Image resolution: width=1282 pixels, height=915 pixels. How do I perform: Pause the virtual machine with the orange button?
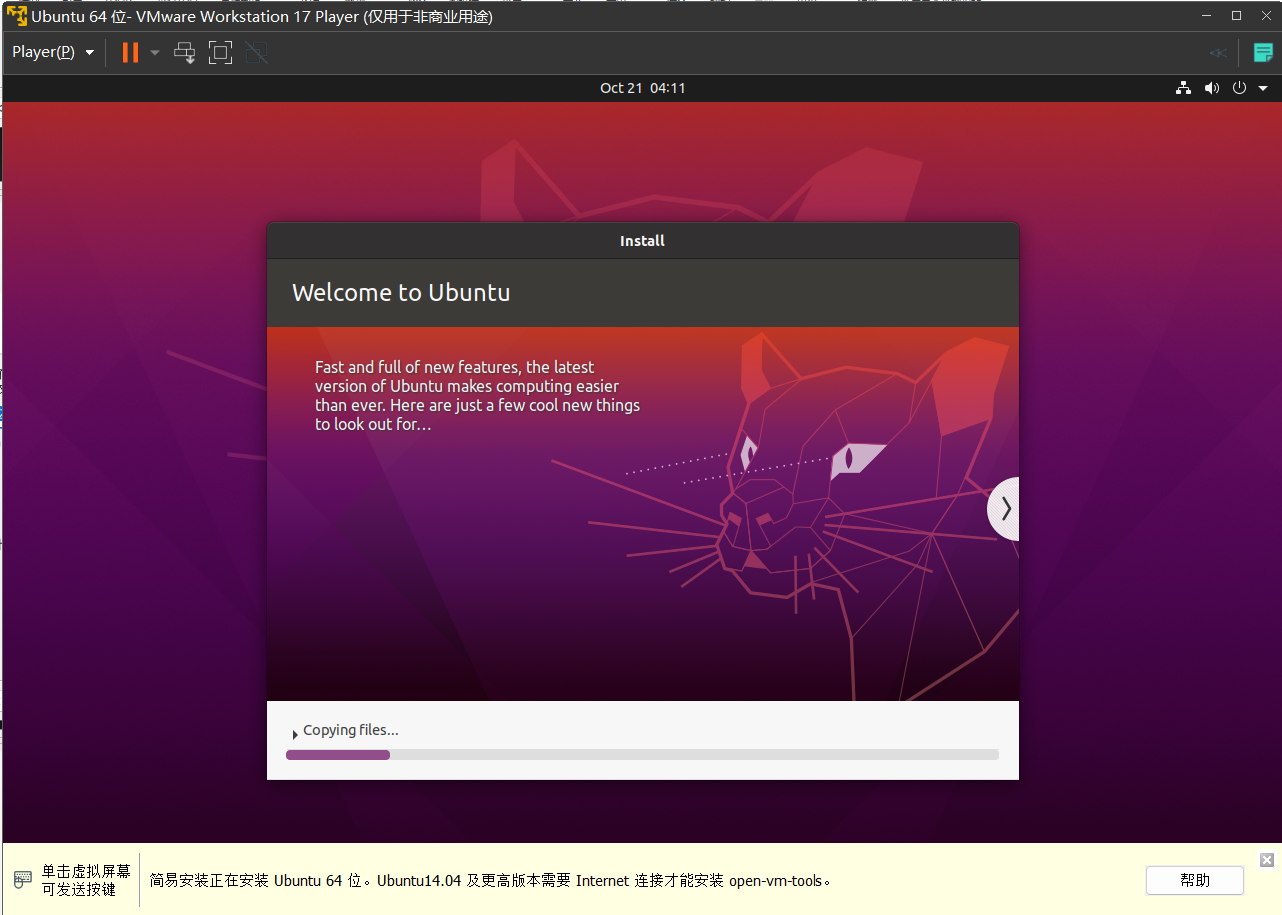click(130, 52)
